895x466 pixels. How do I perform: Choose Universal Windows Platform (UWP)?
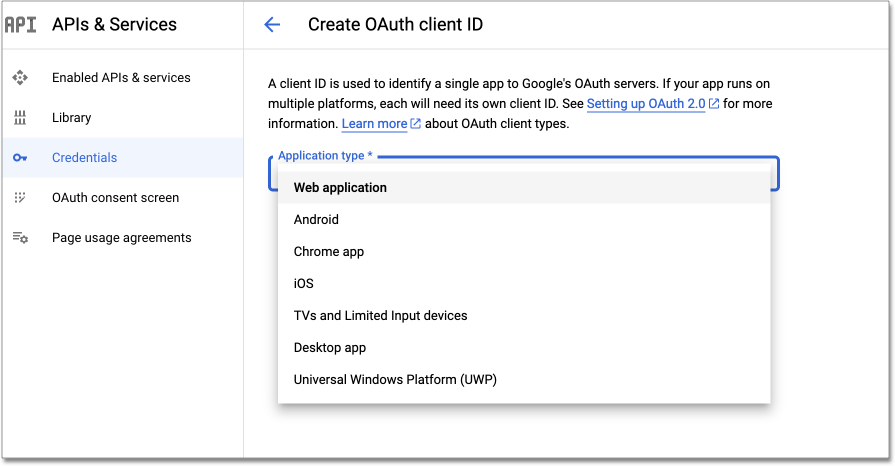pyautogui.click(x=395, y=380)
